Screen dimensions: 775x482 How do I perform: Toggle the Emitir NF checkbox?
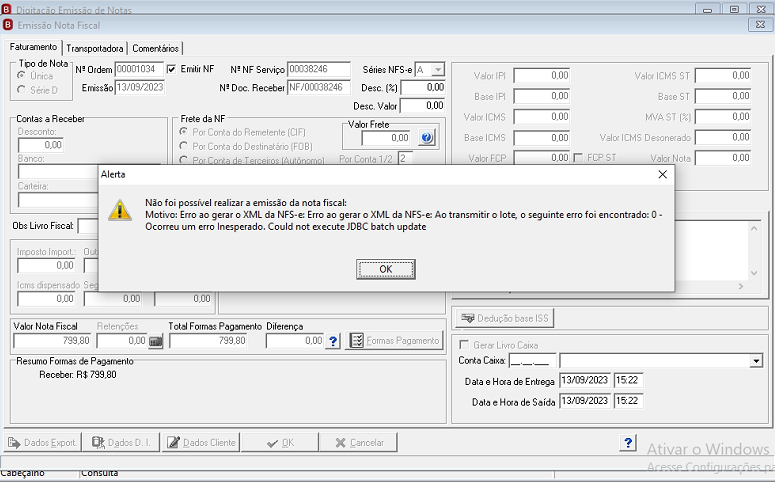point(171,69)
